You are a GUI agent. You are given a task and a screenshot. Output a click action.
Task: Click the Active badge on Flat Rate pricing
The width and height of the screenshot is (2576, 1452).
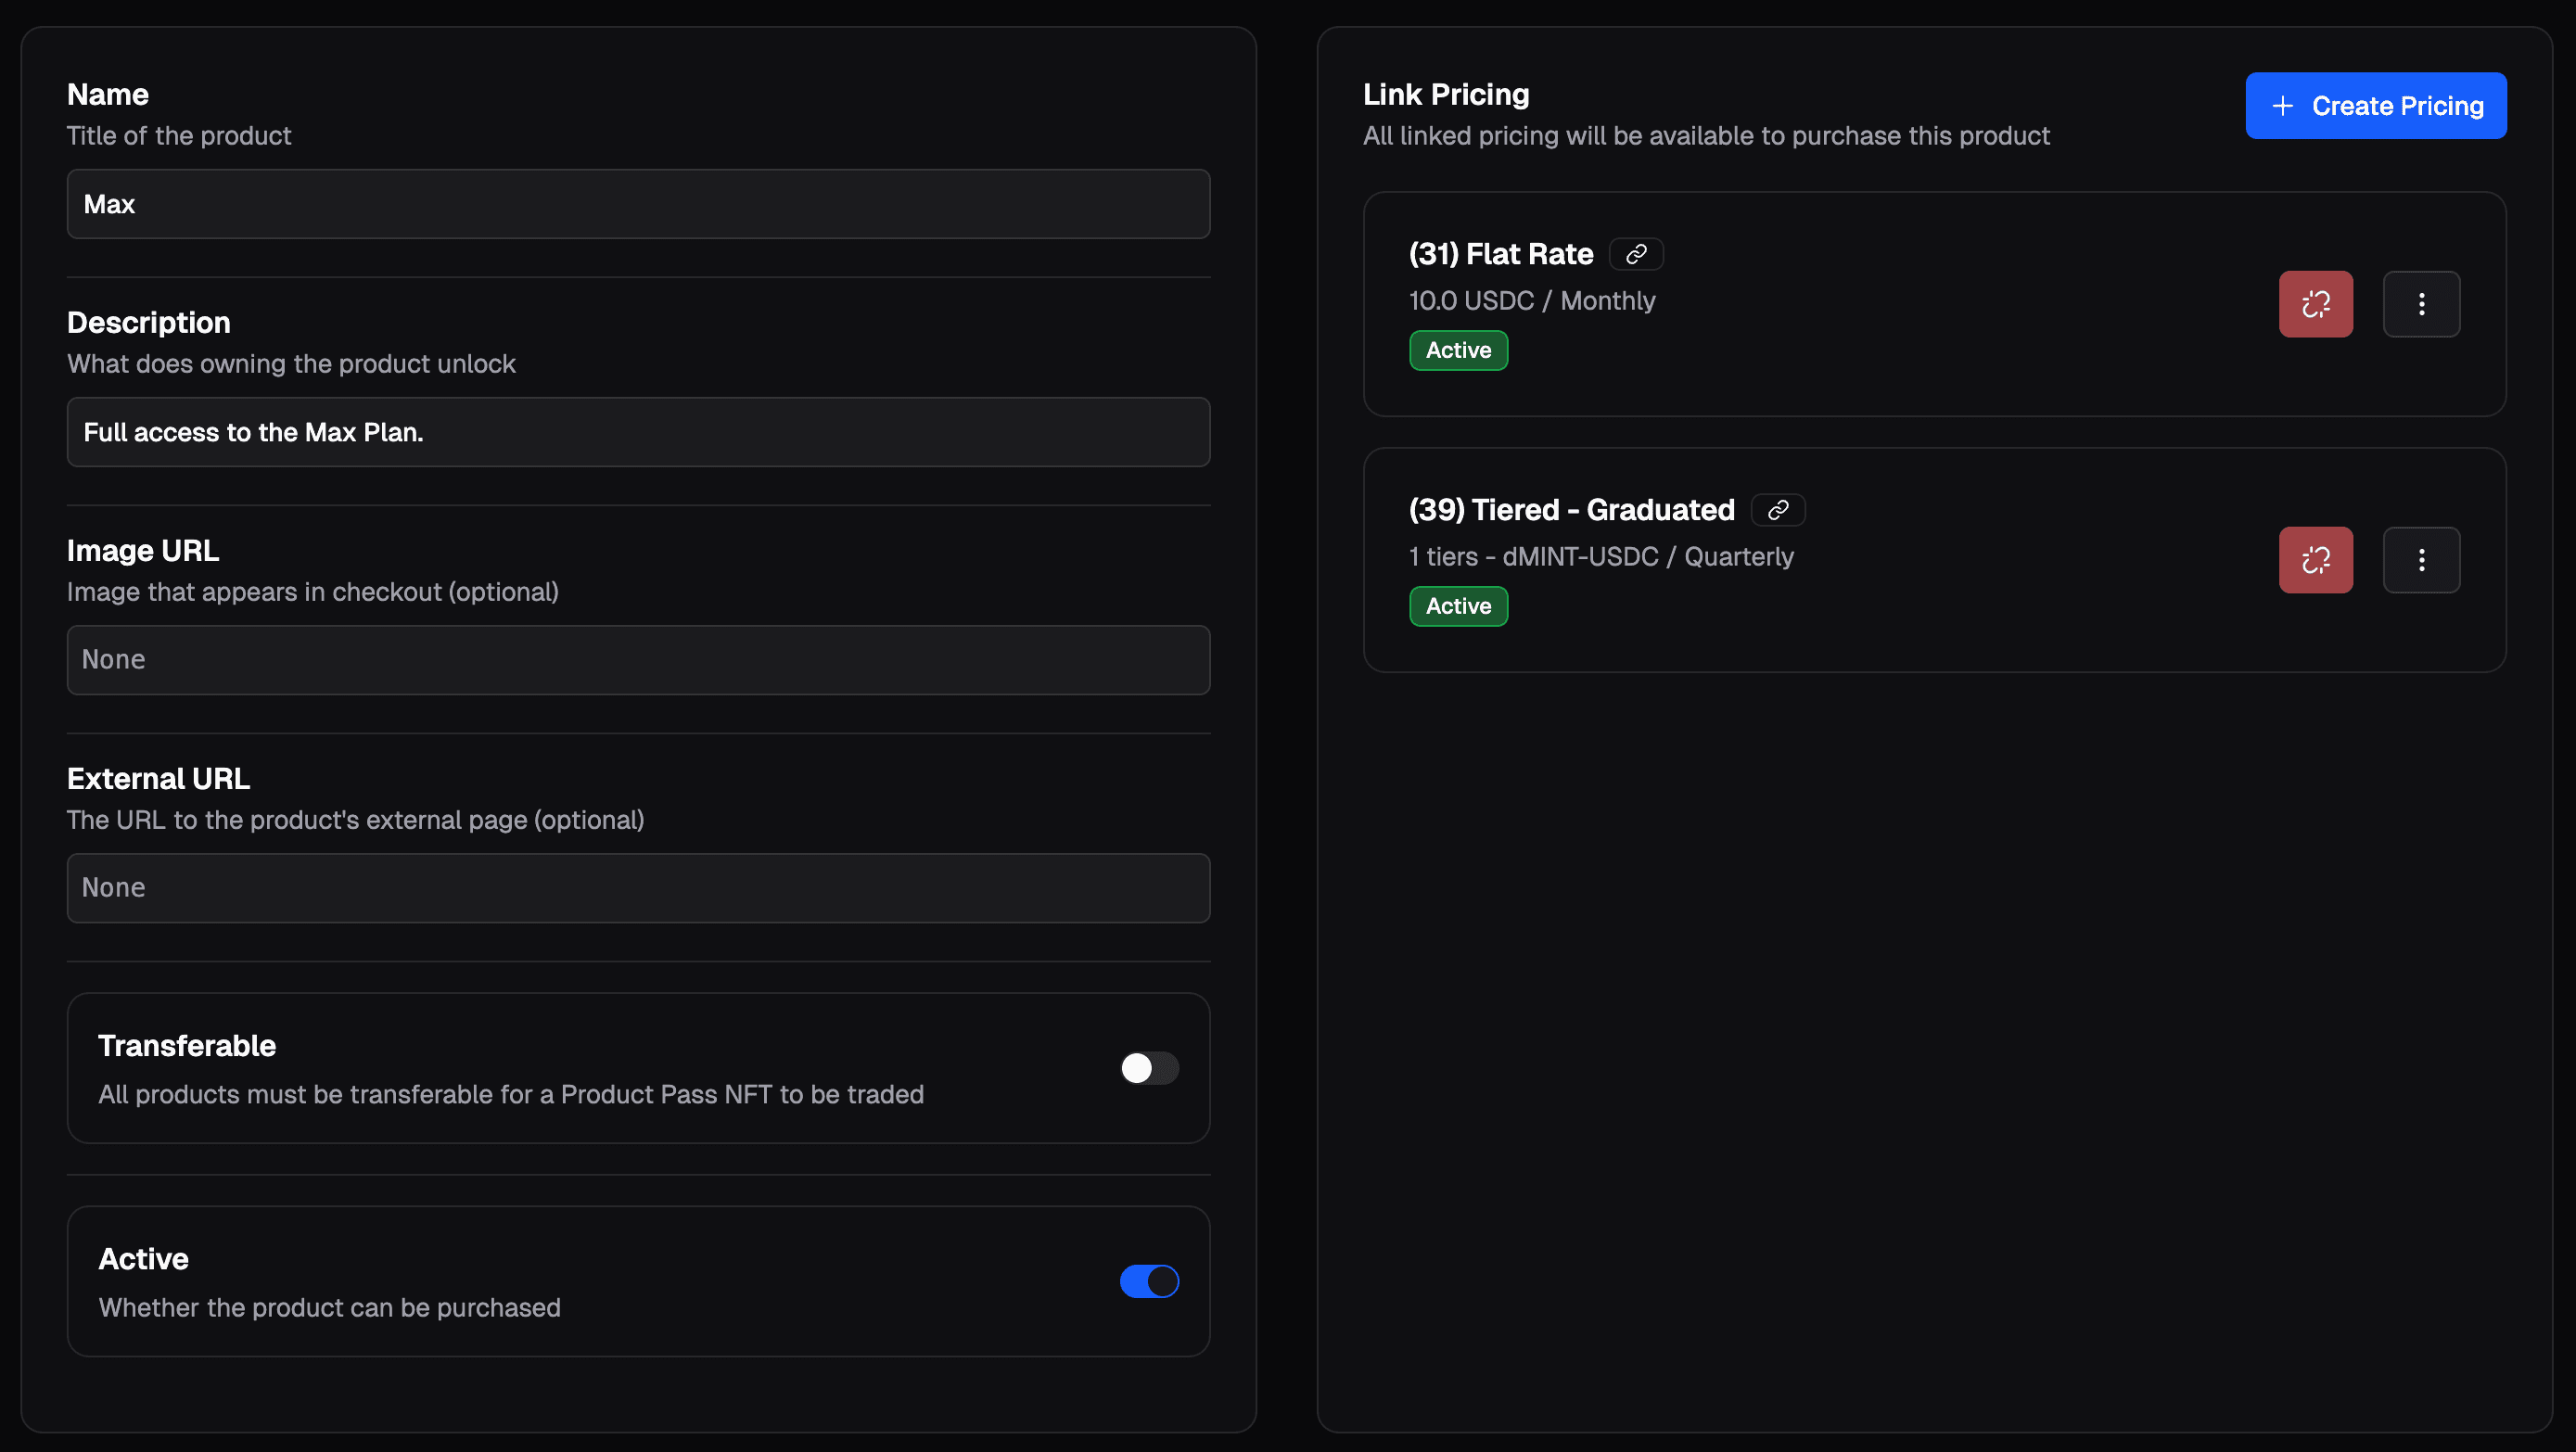tap(1457, 350)
